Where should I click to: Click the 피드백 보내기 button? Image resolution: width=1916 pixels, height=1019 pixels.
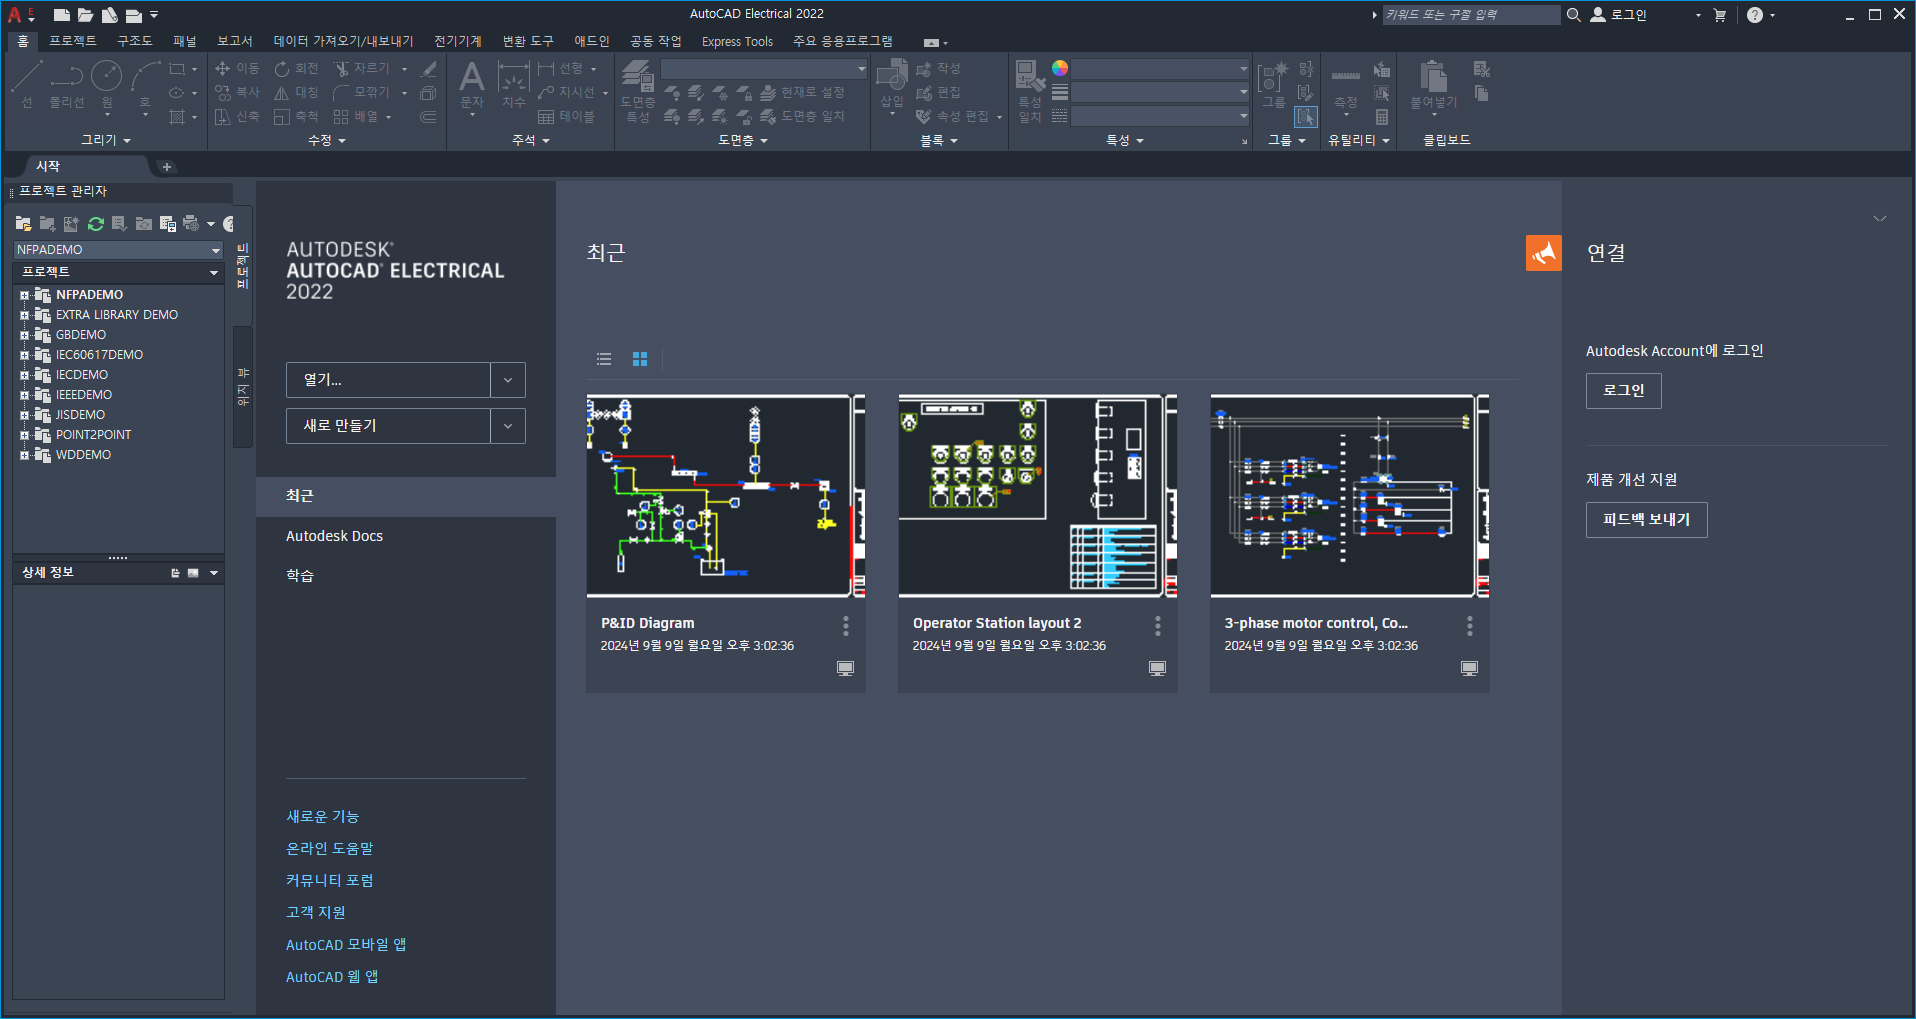(x=1646, y=520)
